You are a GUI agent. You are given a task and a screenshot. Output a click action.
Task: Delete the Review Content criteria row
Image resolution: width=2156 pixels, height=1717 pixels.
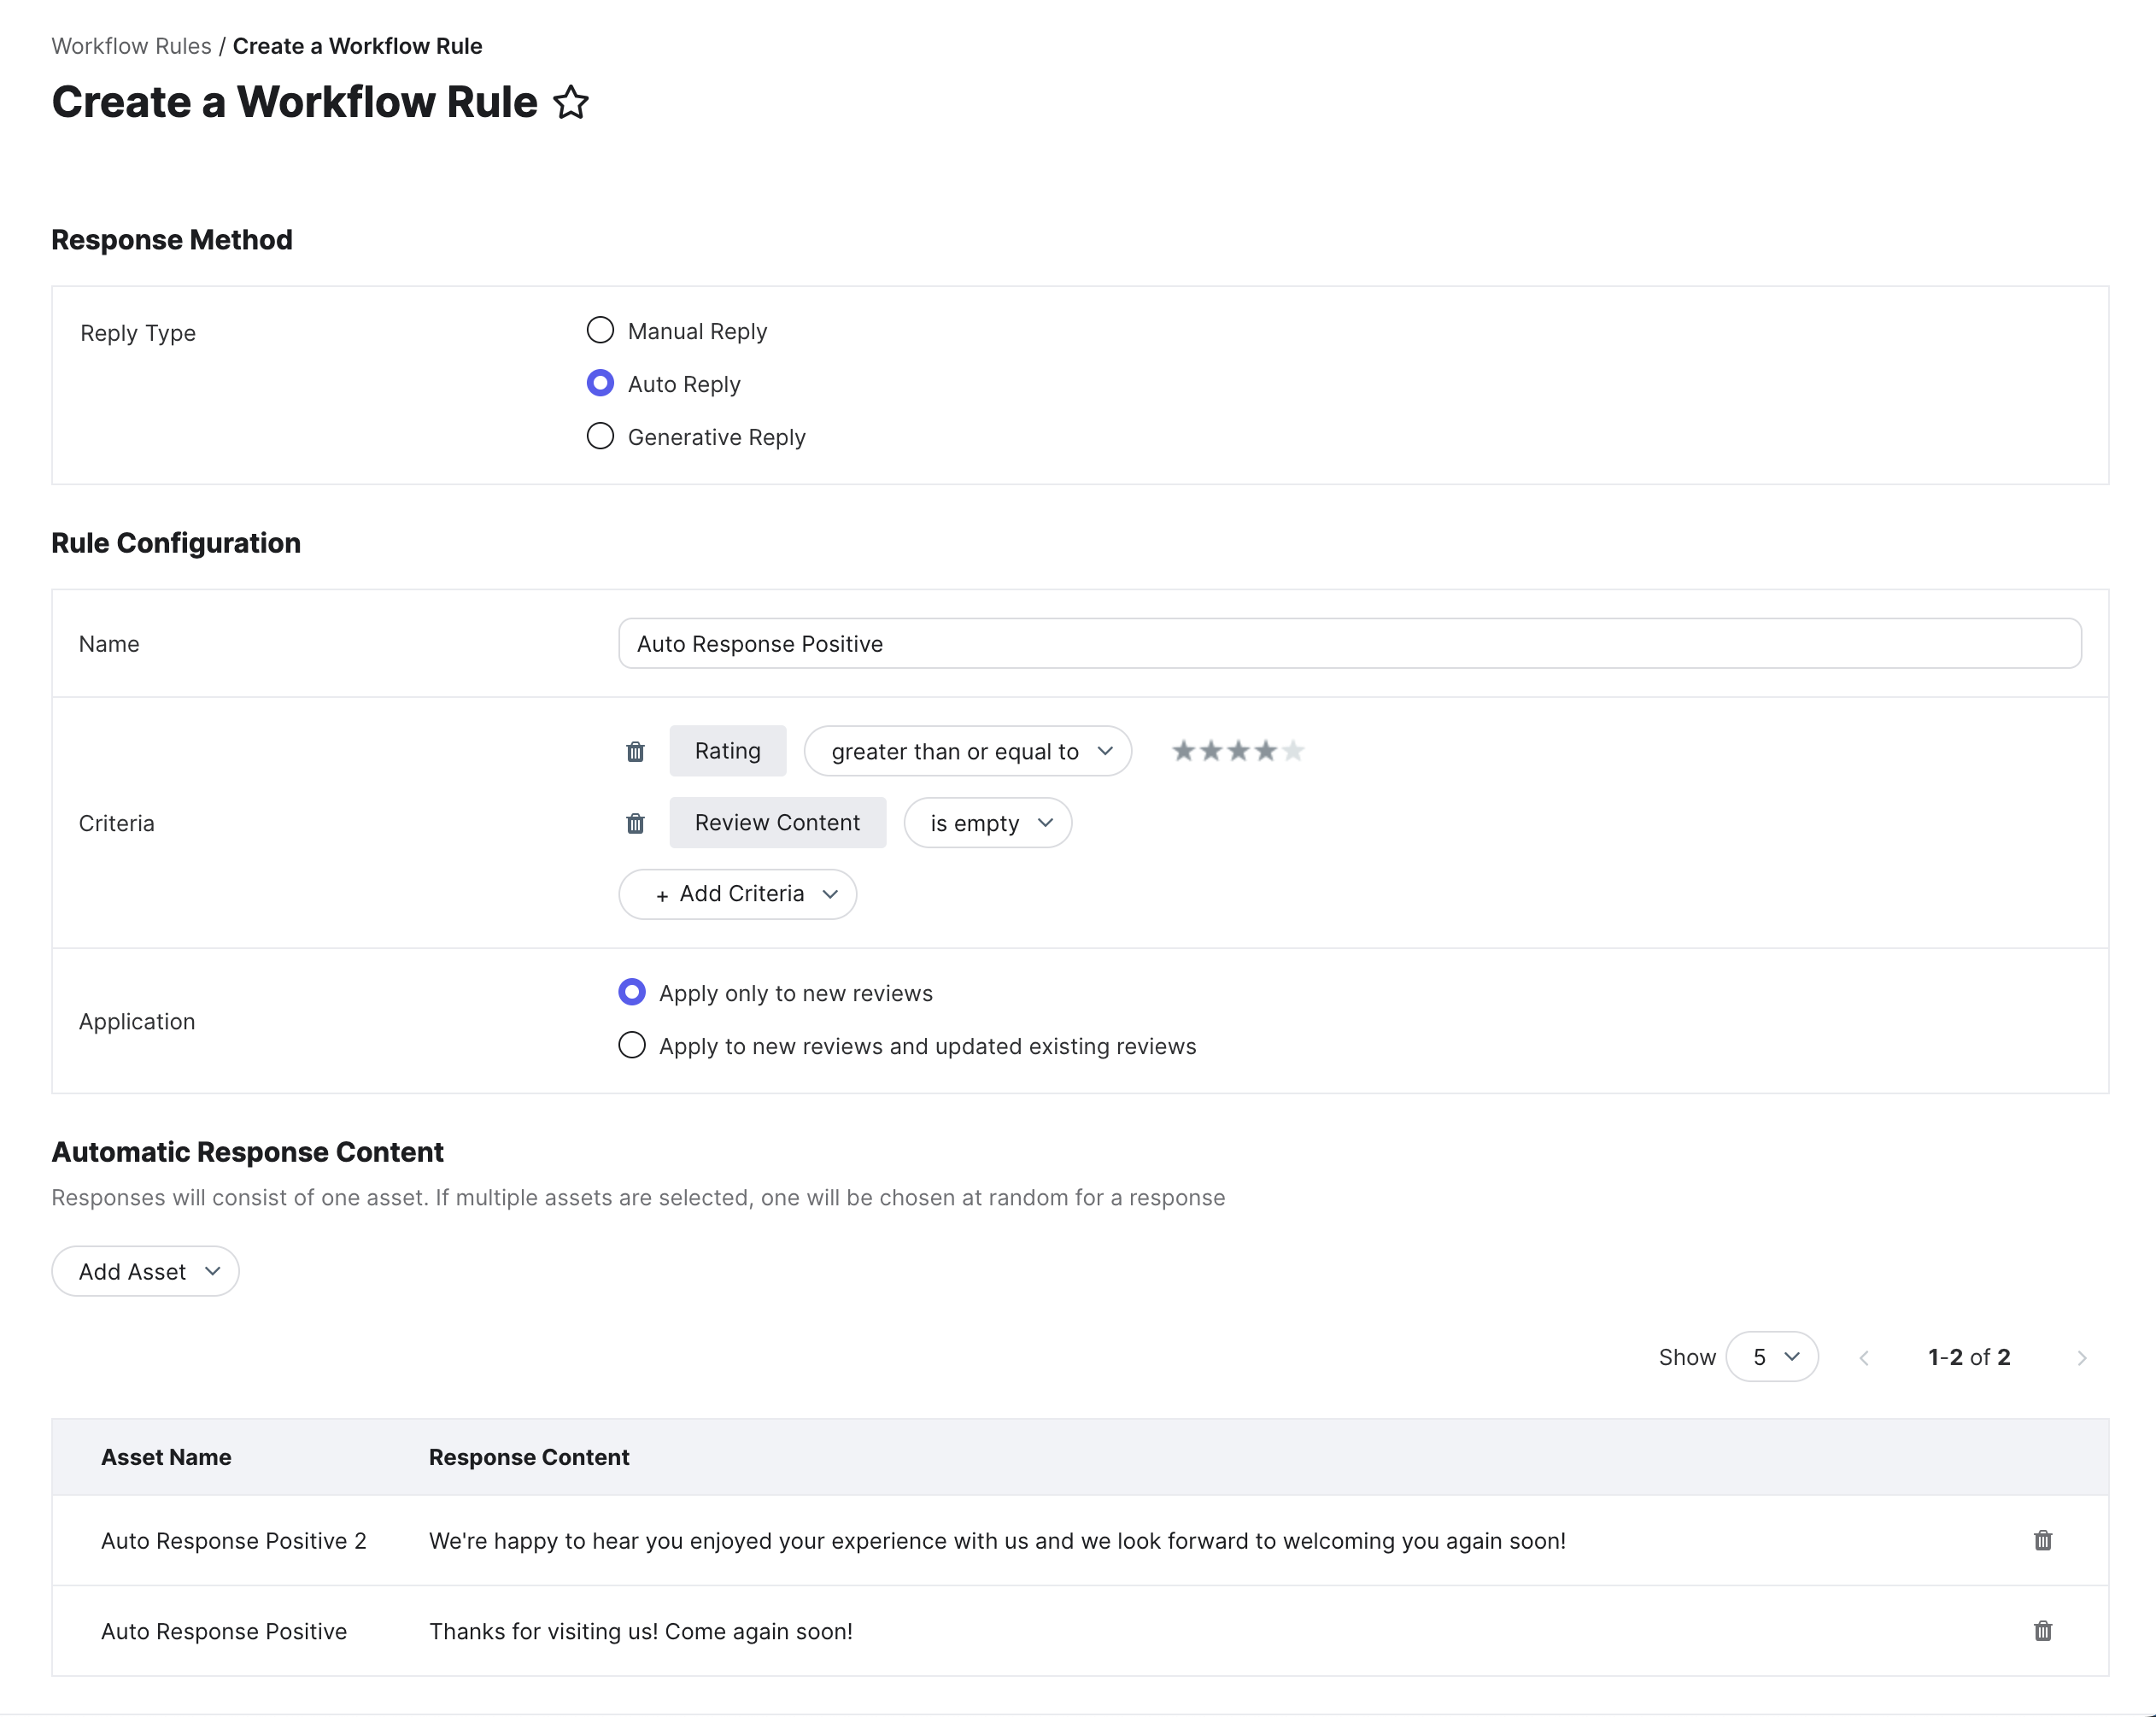pos(635,823)
